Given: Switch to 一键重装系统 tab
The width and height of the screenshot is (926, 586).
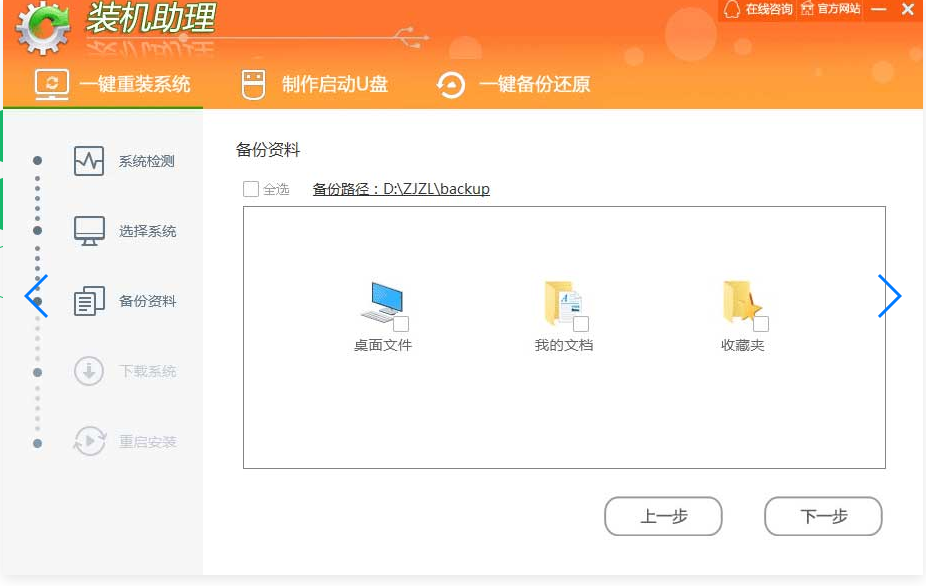Looking at the screenshot, I should pyautogui.click(x=112, y=84).
